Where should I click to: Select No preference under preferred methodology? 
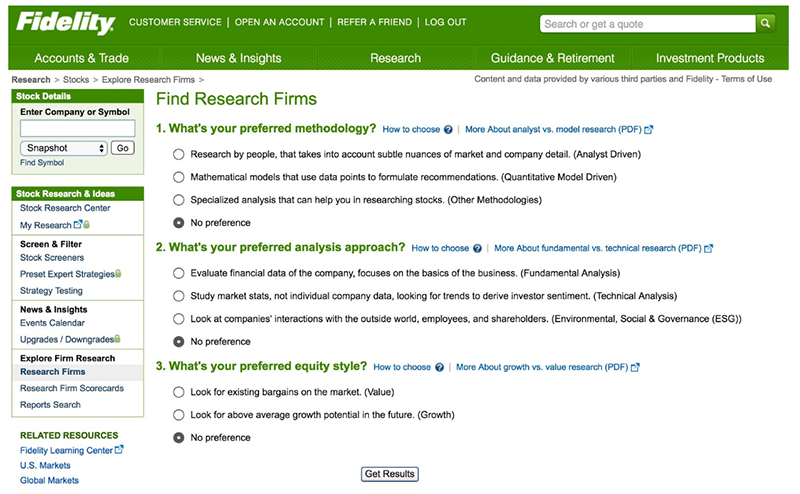tap(179, 223)
